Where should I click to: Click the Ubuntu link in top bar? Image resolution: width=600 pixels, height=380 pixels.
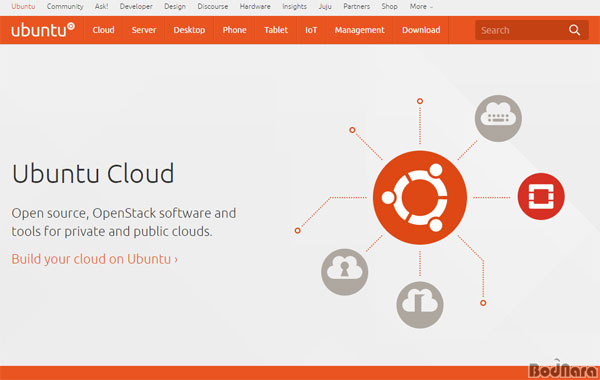(x=23, y=7)
